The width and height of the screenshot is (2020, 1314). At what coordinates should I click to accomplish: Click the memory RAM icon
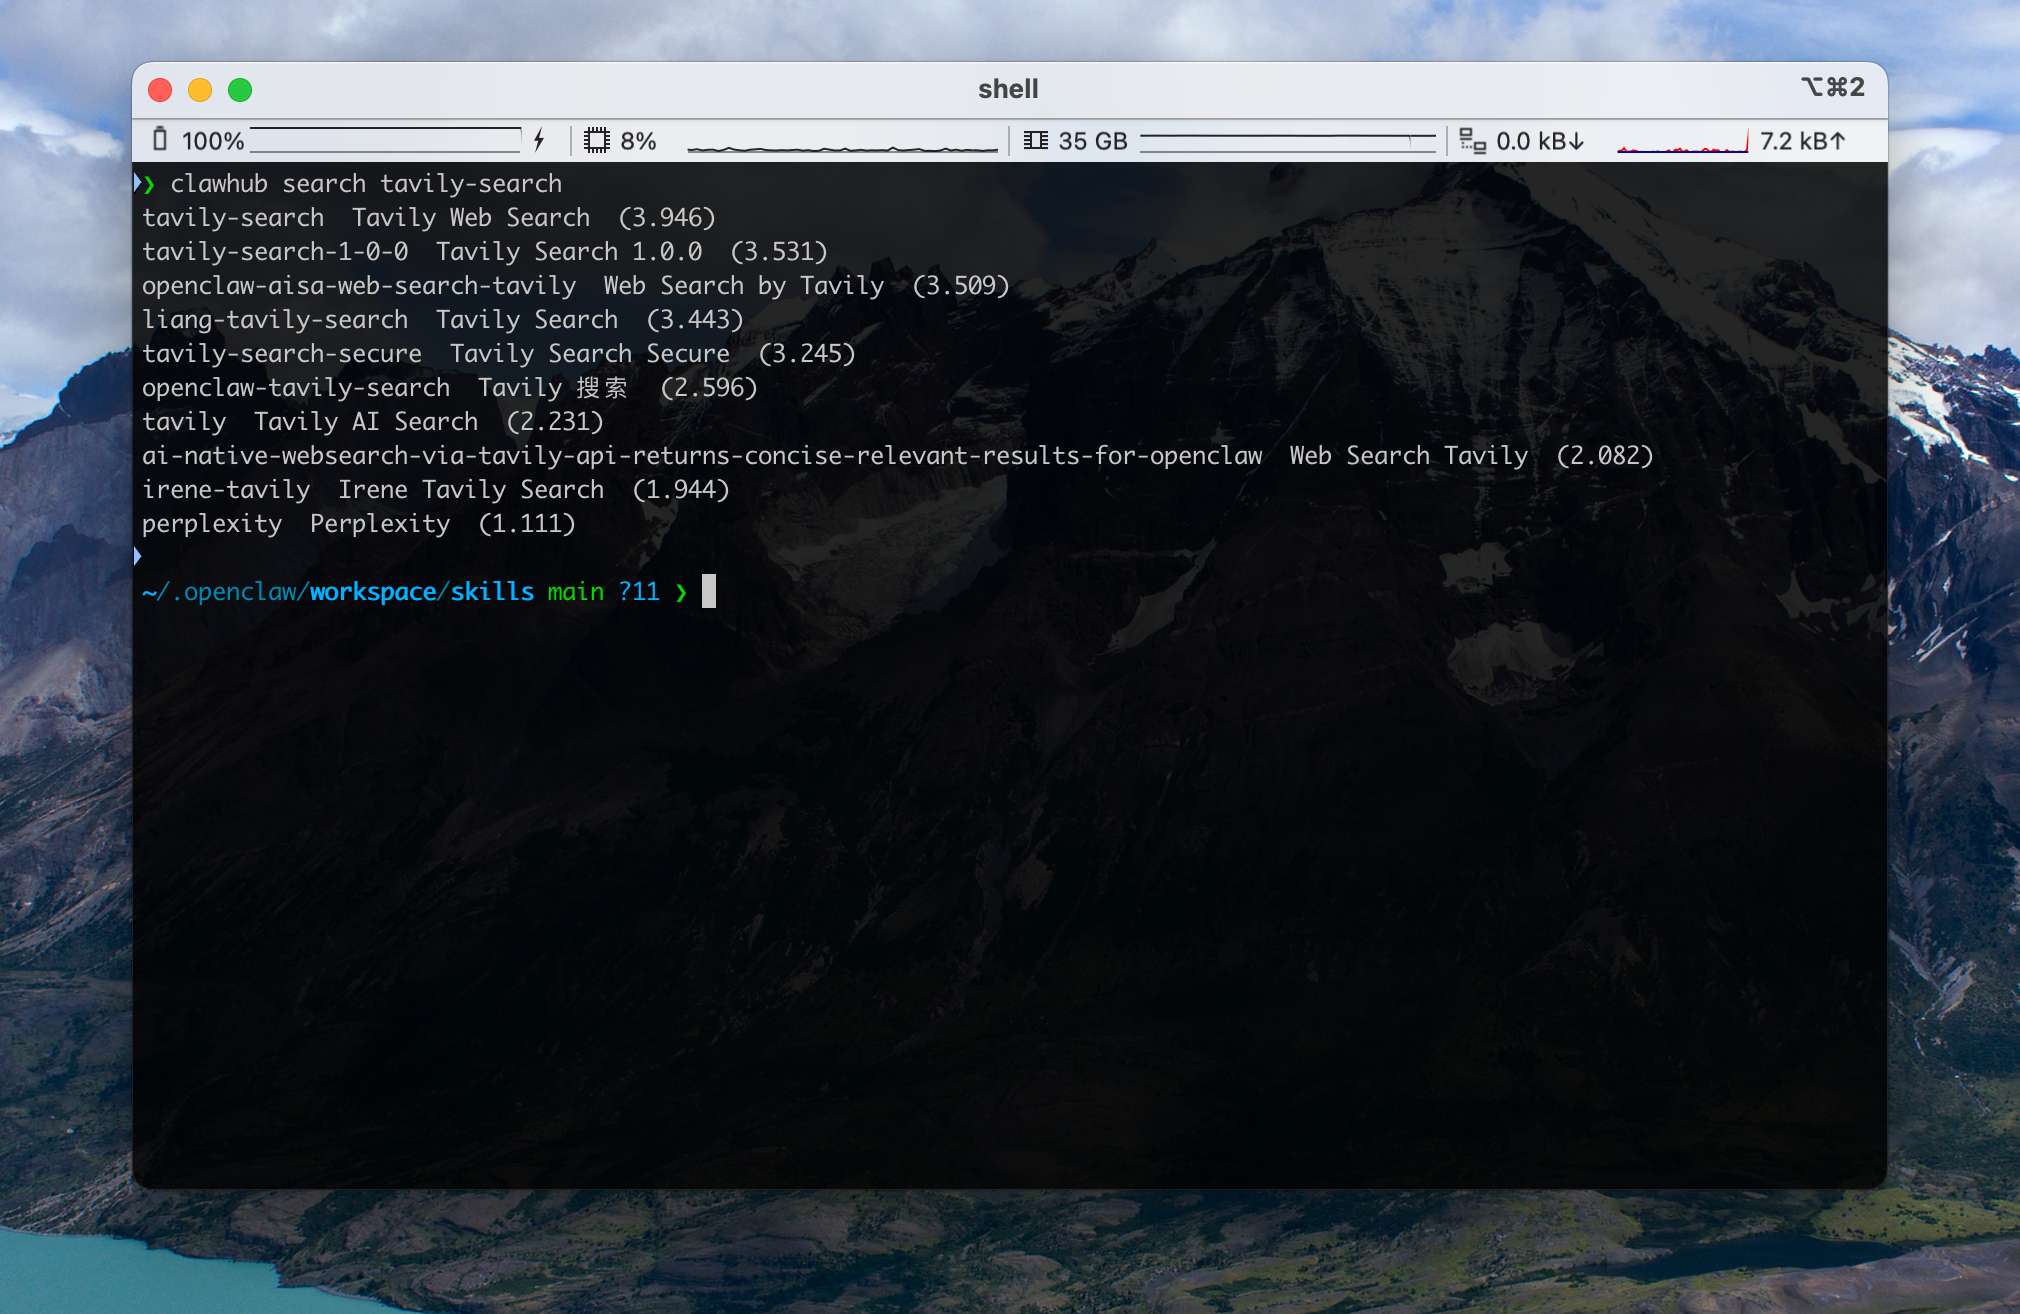point(1036,140)
